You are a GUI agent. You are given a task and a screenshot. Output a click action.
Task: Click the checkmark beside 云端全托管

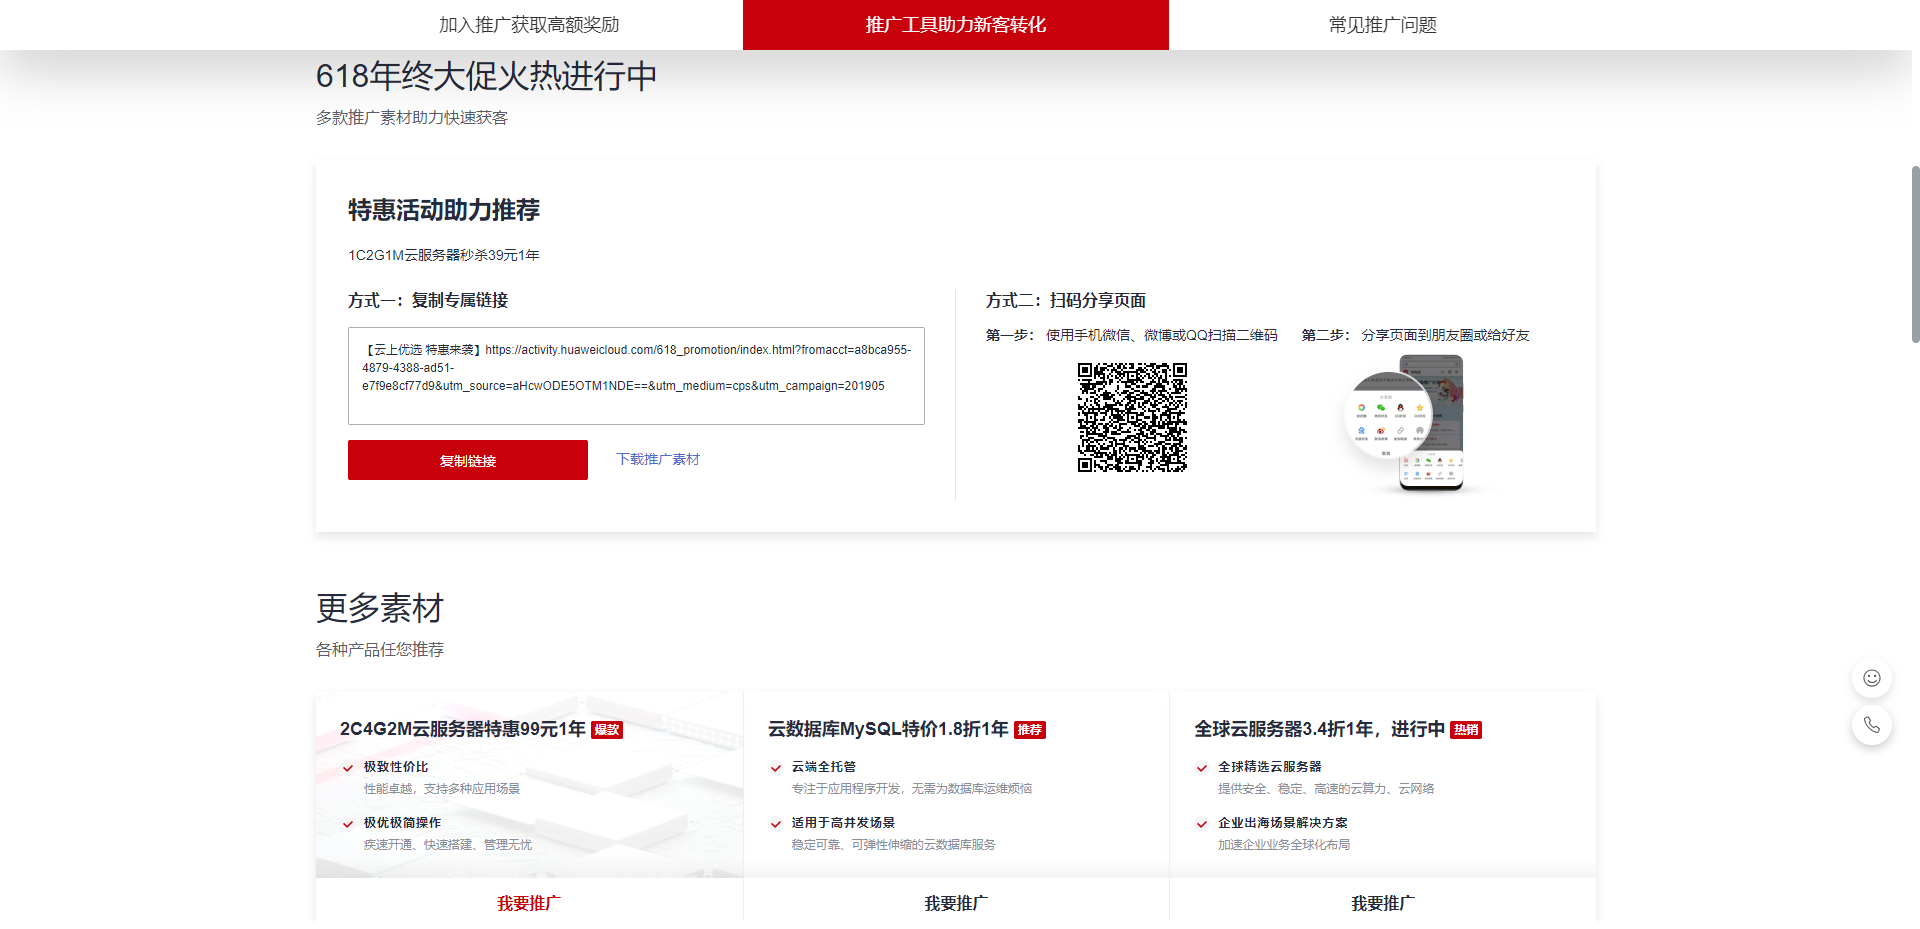tap(776, 768)
